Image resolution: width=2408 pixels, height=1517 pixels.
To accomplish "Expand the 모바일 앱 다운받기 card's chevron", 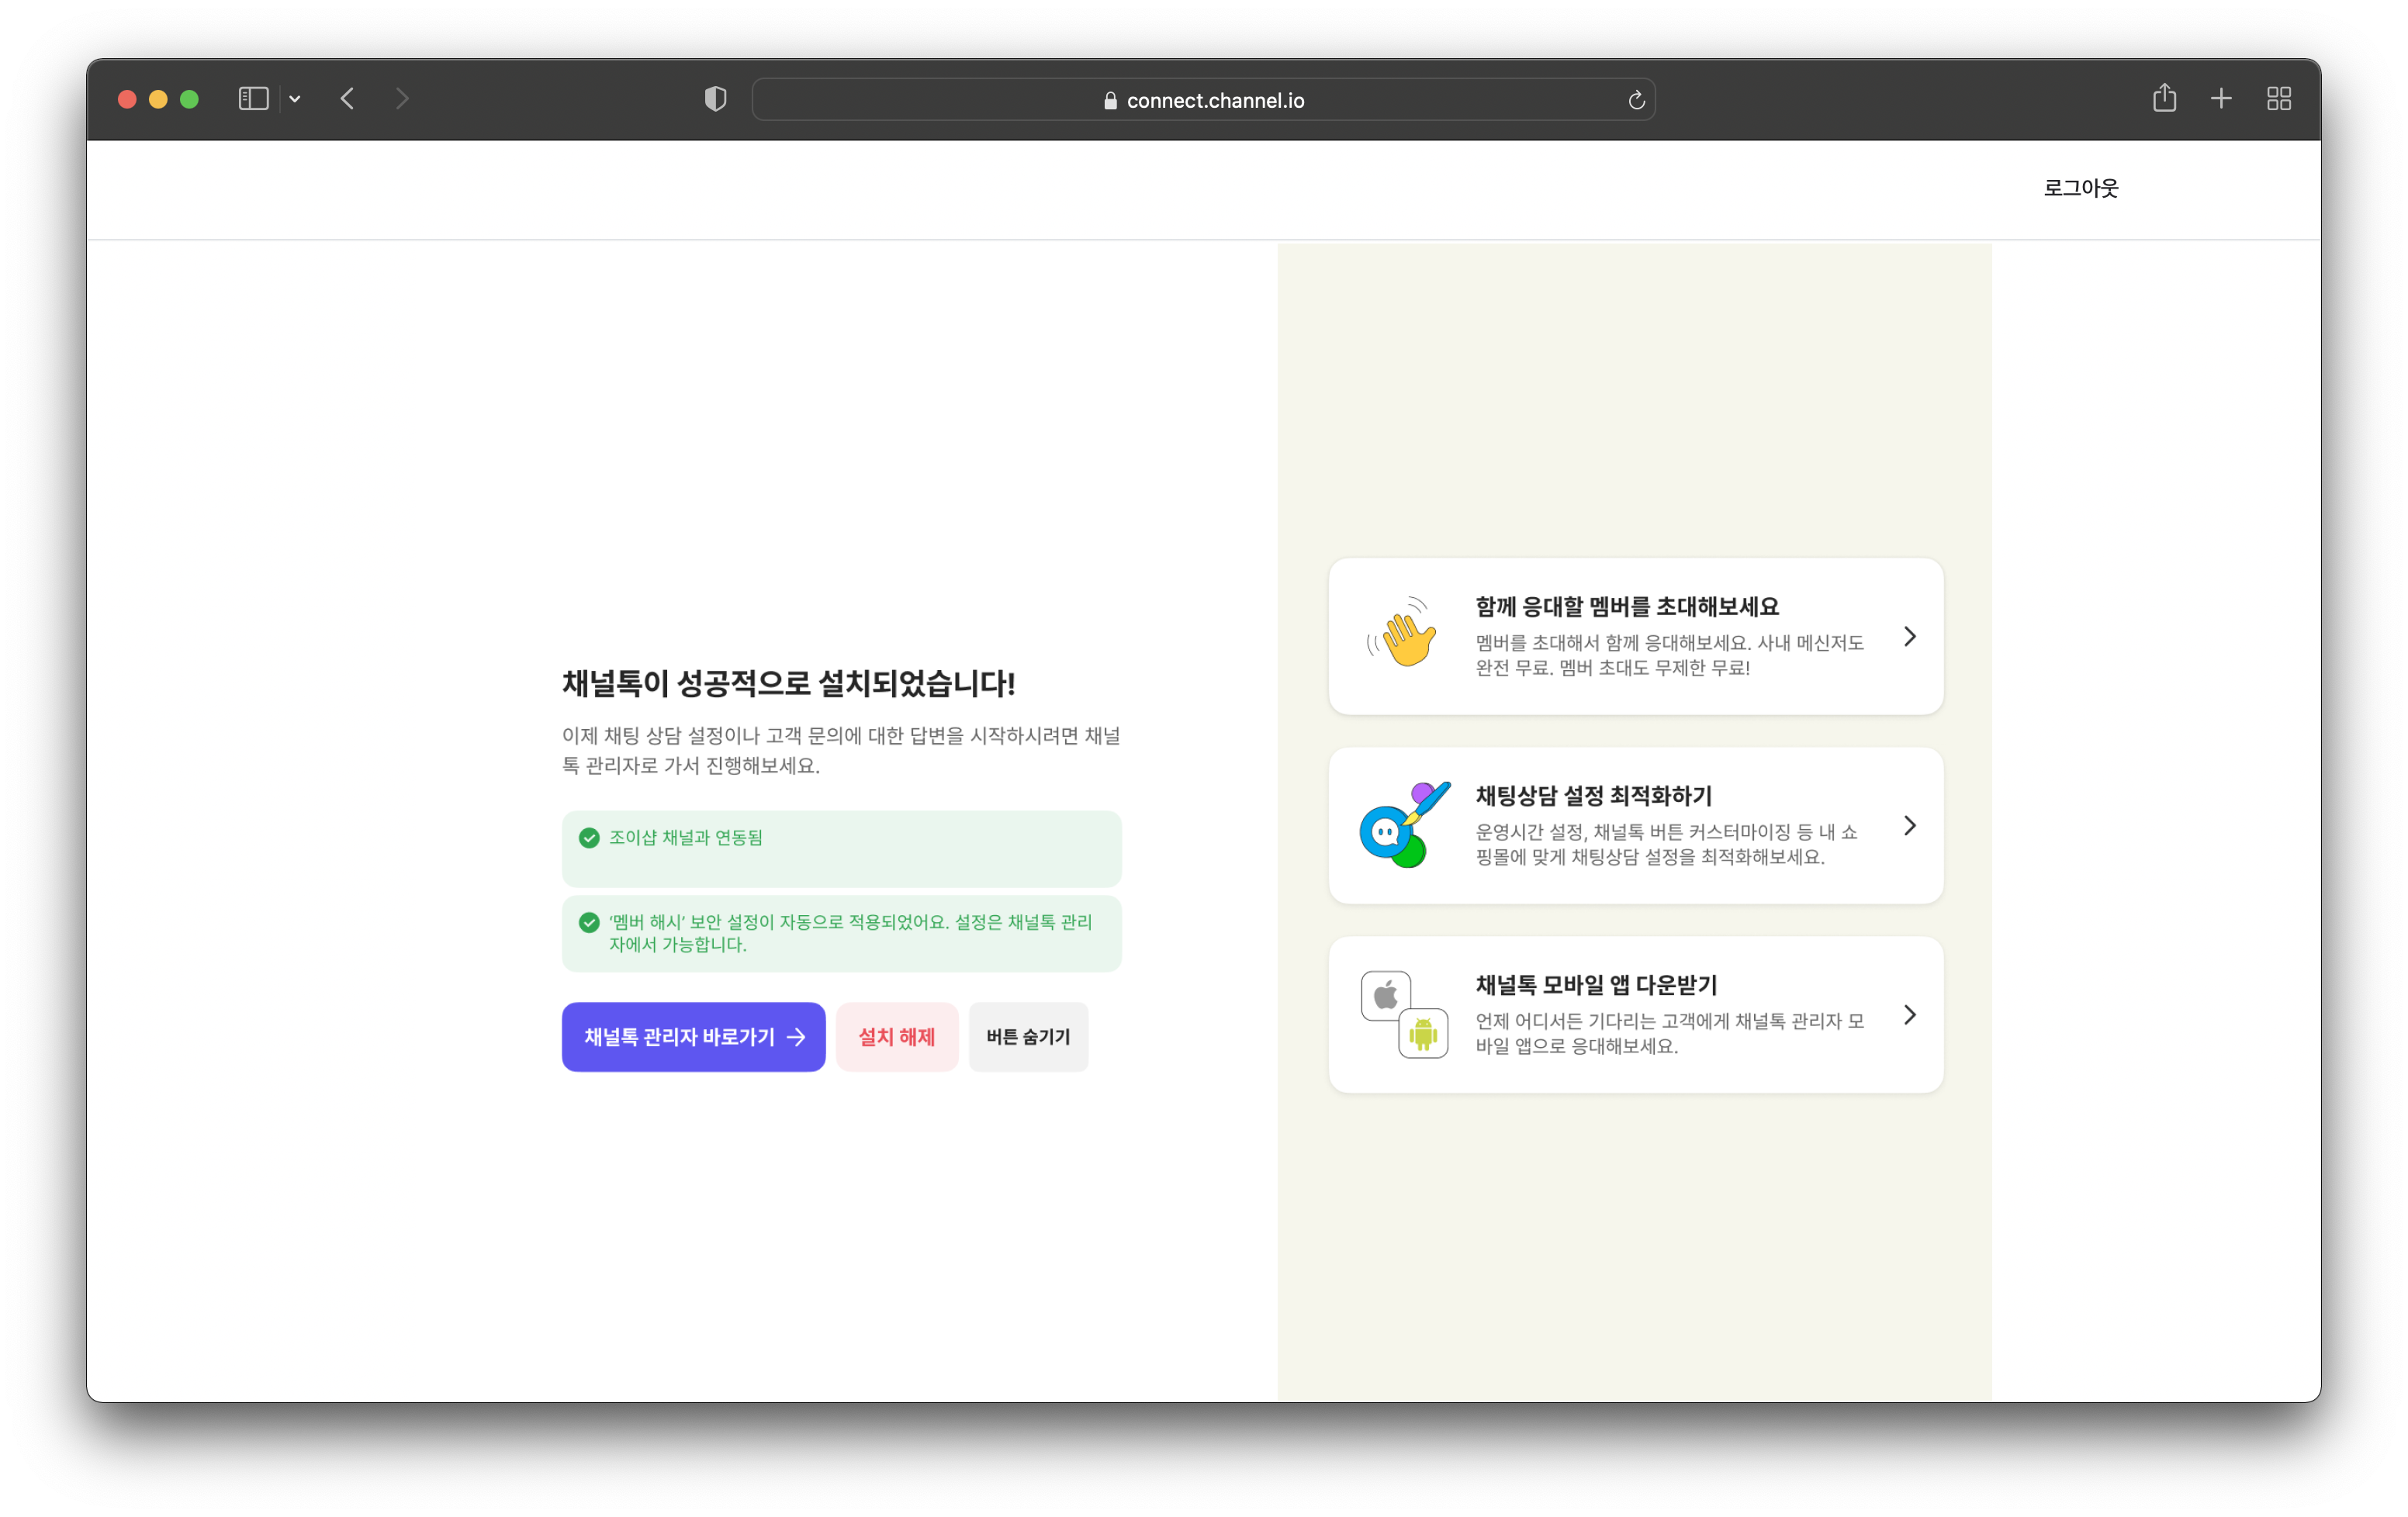I will pyautogui.click(x=1909, y=1015).
